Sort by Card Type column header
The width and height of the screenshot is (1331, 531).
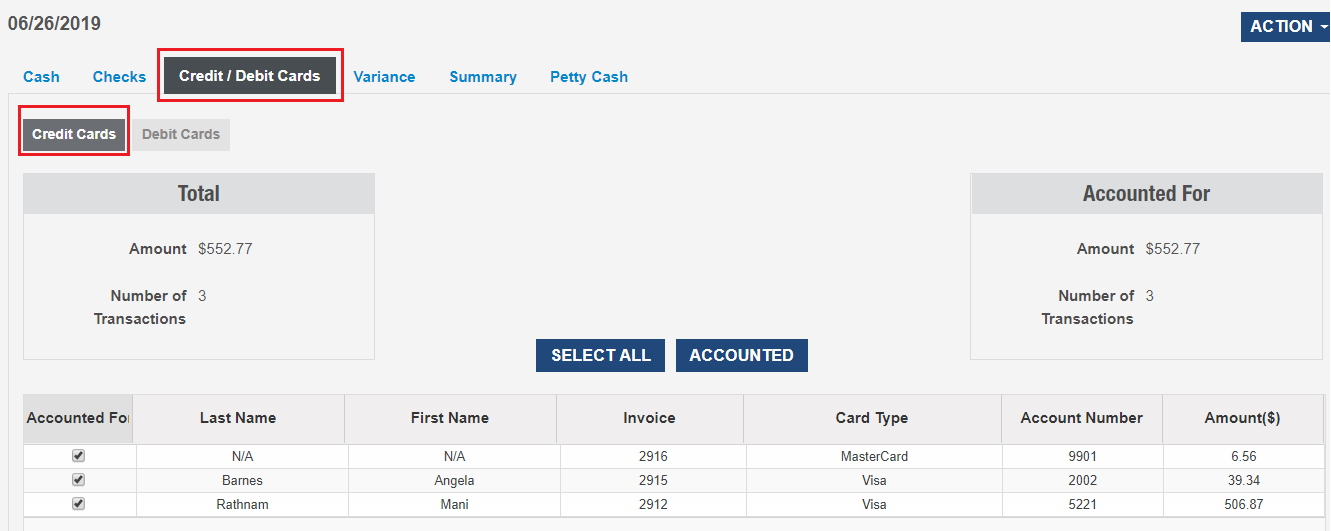tap(872, 418)
